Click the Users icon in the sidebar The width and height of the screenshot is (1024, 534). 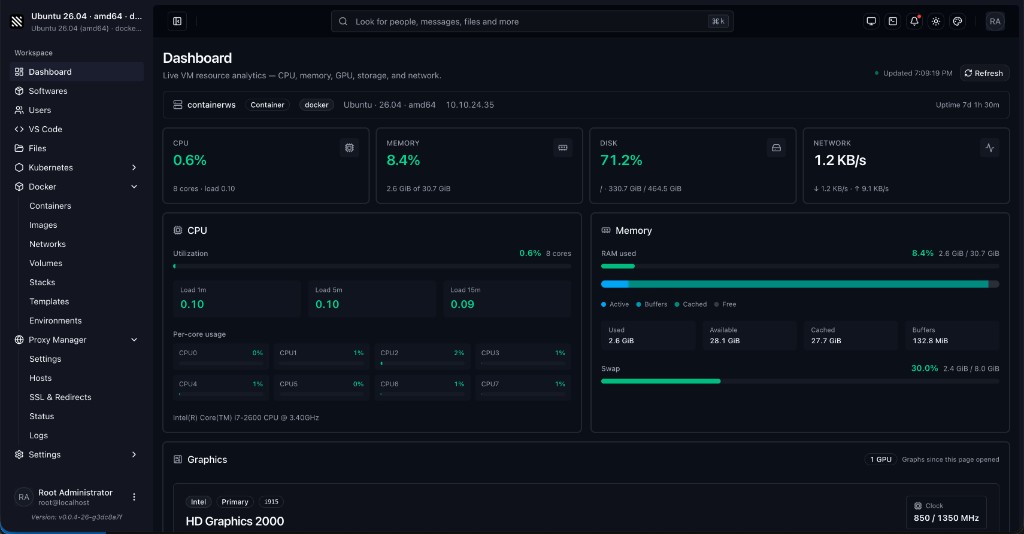(x=19, y=110)
